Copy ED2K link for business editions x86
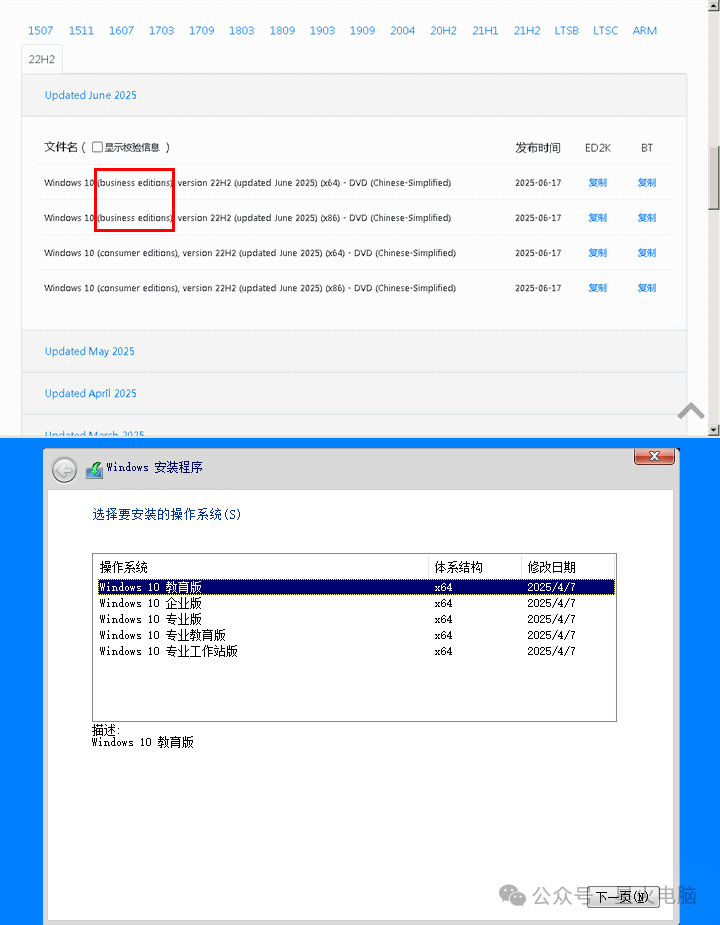Image resolution: width=720 pixels, height=925 pixels. [597, 218]
